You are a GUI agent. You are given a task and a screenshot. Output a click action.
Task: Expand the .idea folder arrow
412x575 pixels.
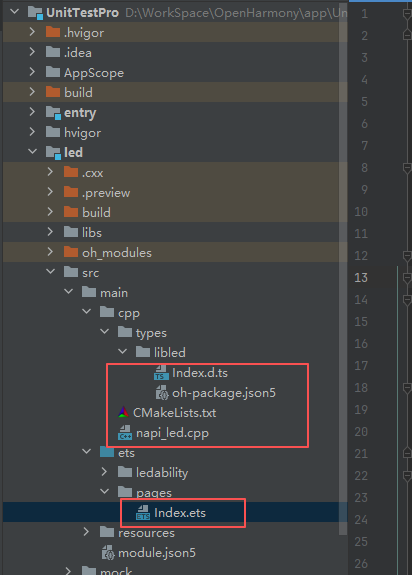point(32,52)
